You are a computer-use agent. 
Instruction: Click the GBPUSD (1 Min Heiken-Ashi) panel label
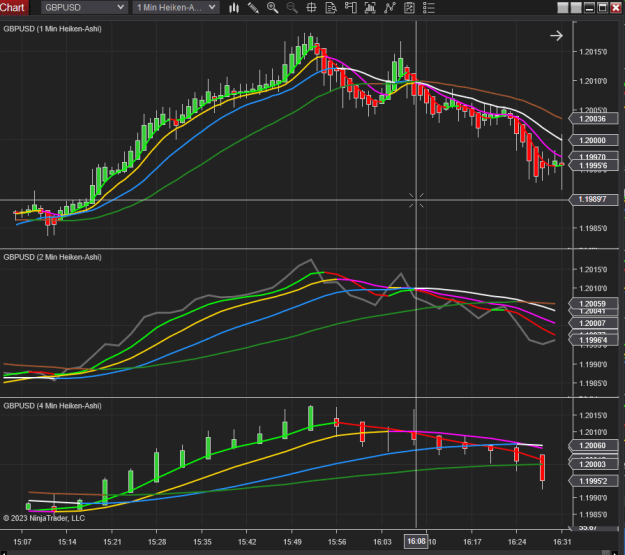[x=52, y=29]
